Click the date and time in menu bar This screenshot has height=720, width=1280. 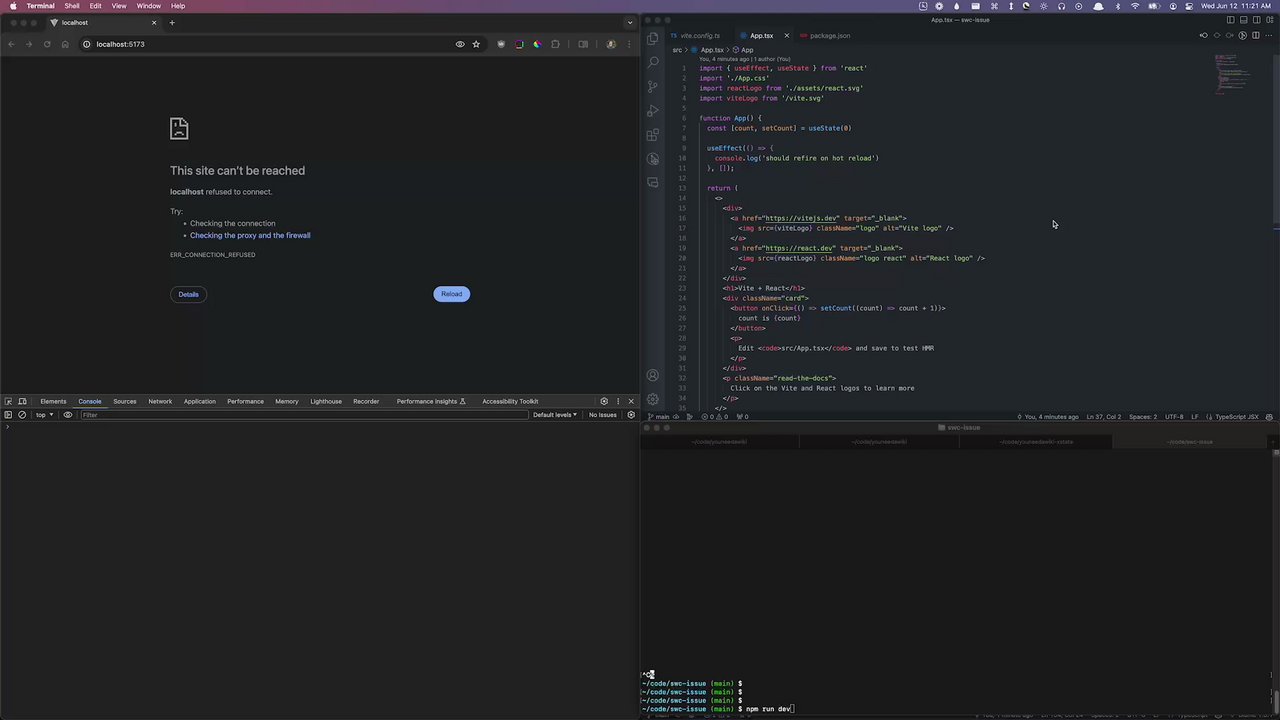click(x=1236, y=6)
